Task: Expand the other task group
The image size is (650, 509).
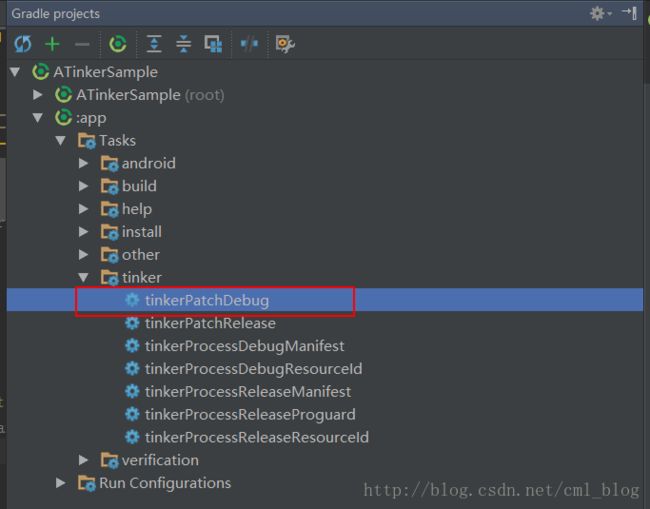Action: tap(83, 254)
